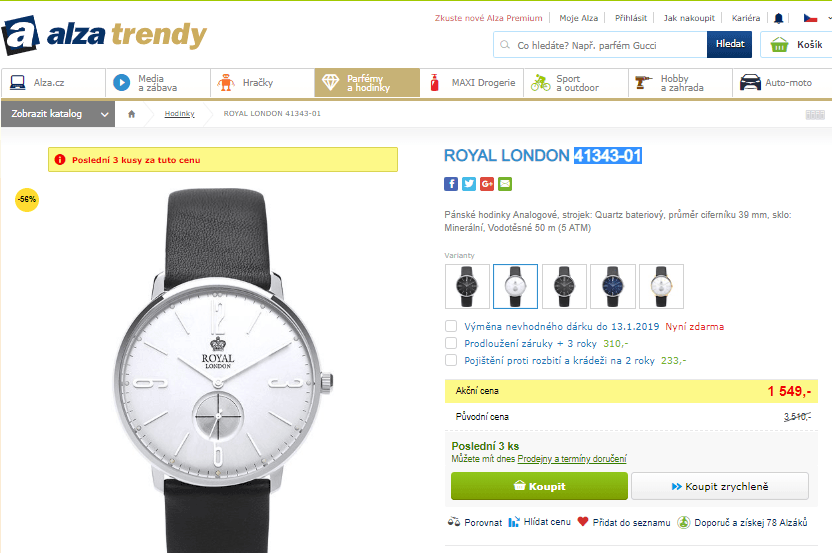Viewport: 832px width, 553px height.
Task: Add to wishlist with heart icon
Action: click(x=583, y=522)
